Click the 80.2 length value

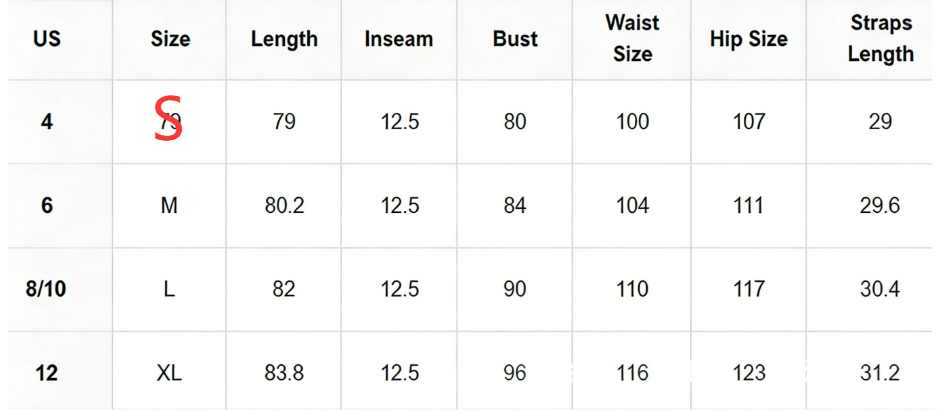tap(284, 206)
